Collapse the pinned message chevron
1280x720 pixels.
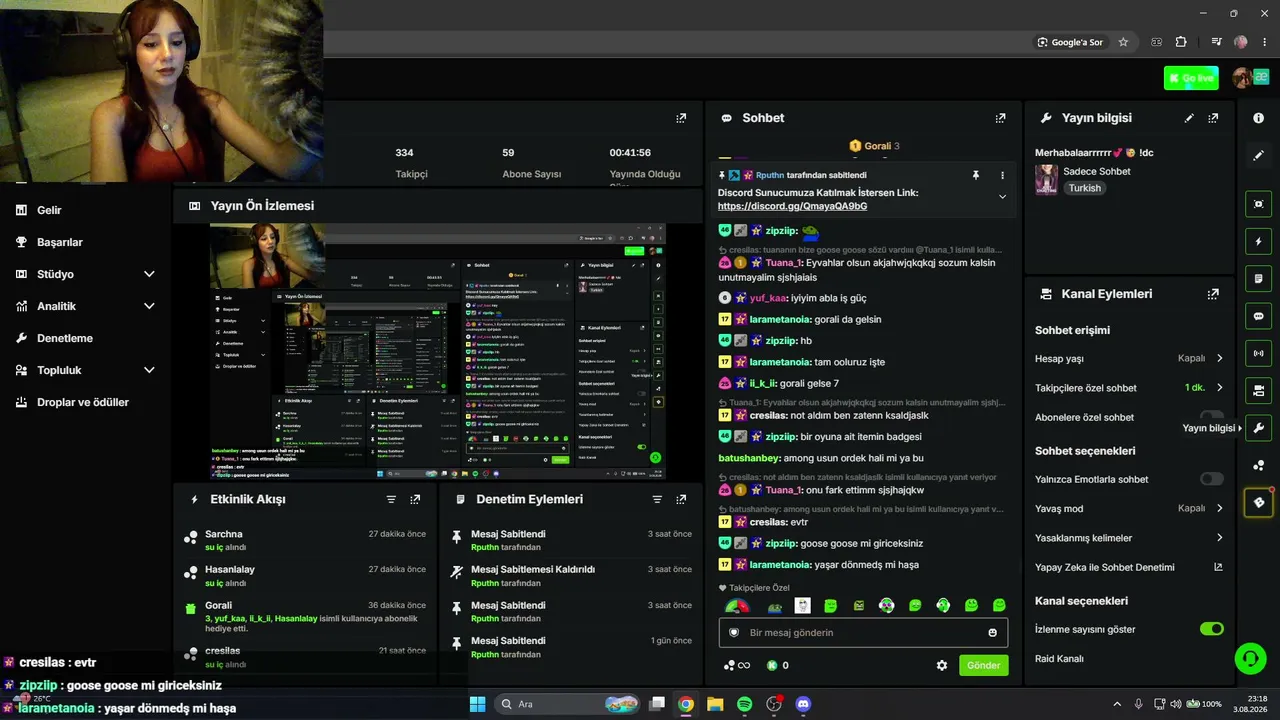1002,197
